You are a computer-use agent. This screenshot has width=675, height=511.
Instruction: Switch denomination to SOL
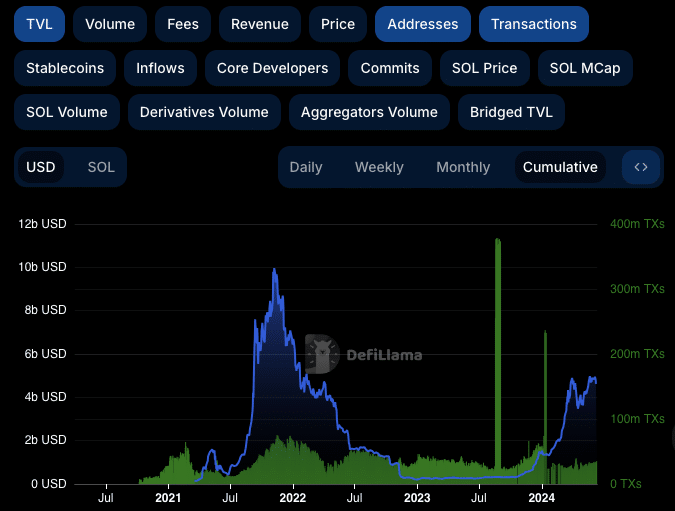coord(101,167)
